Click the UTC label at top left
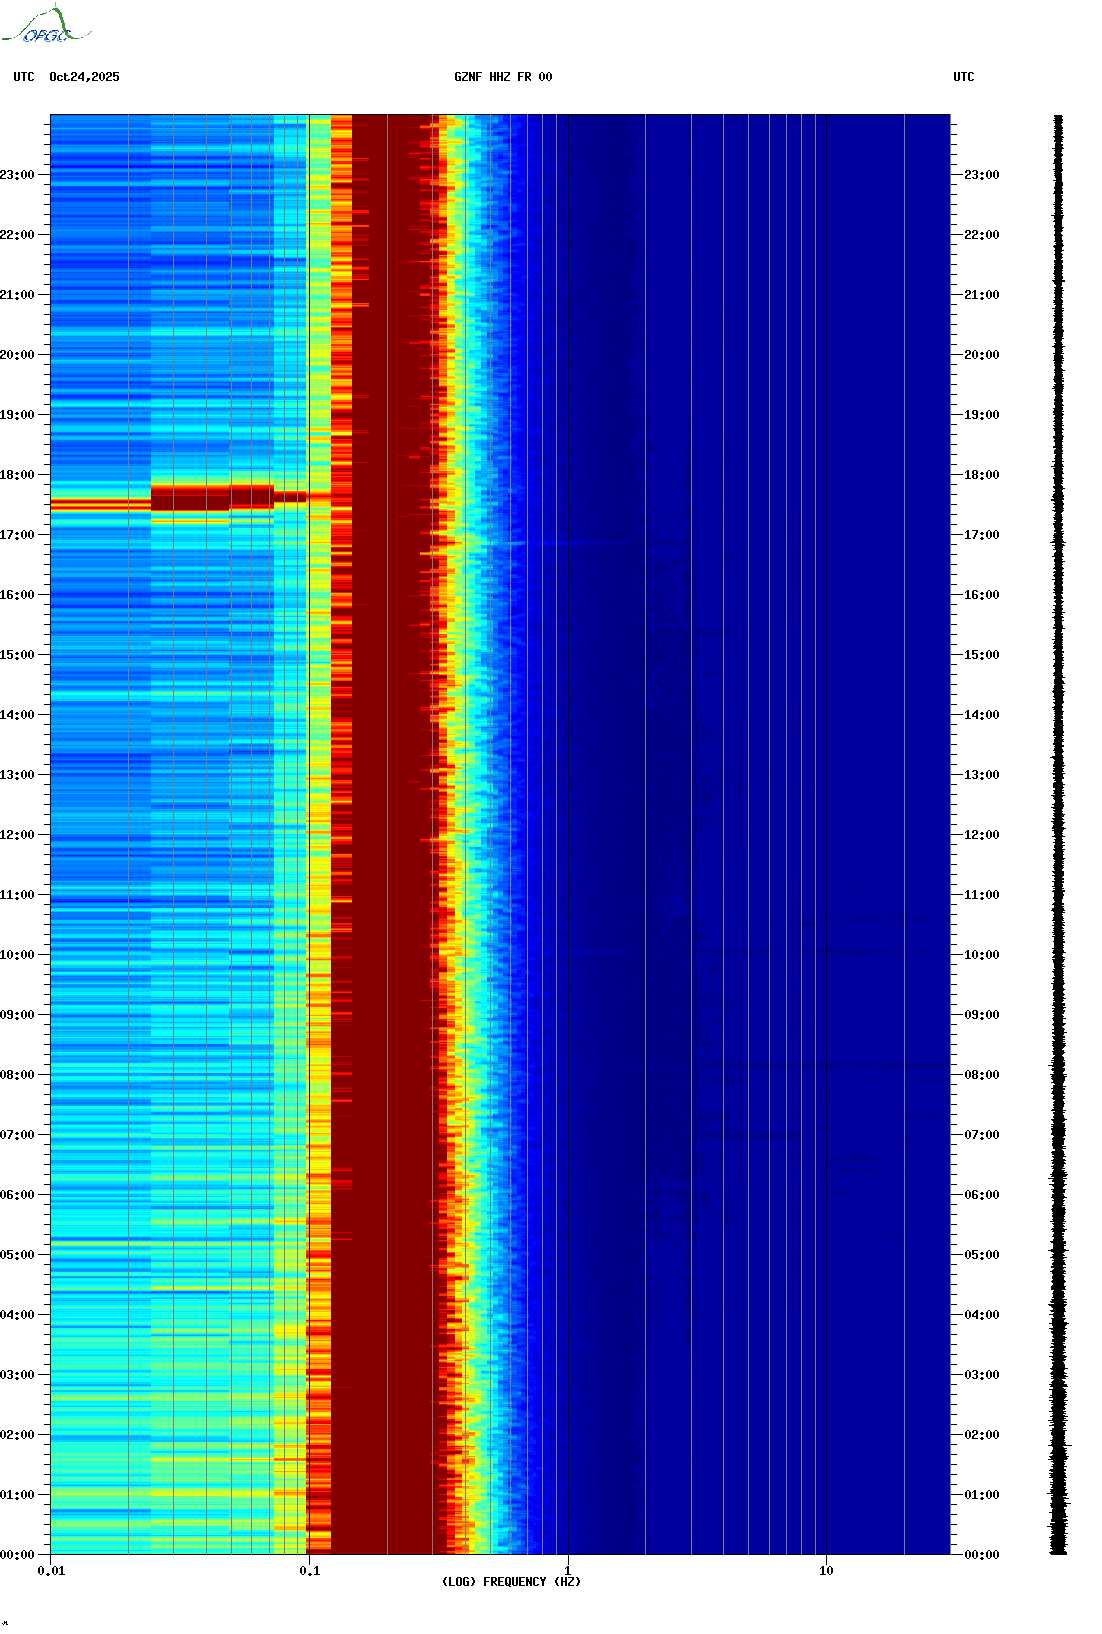Screen dimensions: 1102x1634 (24, 77)
